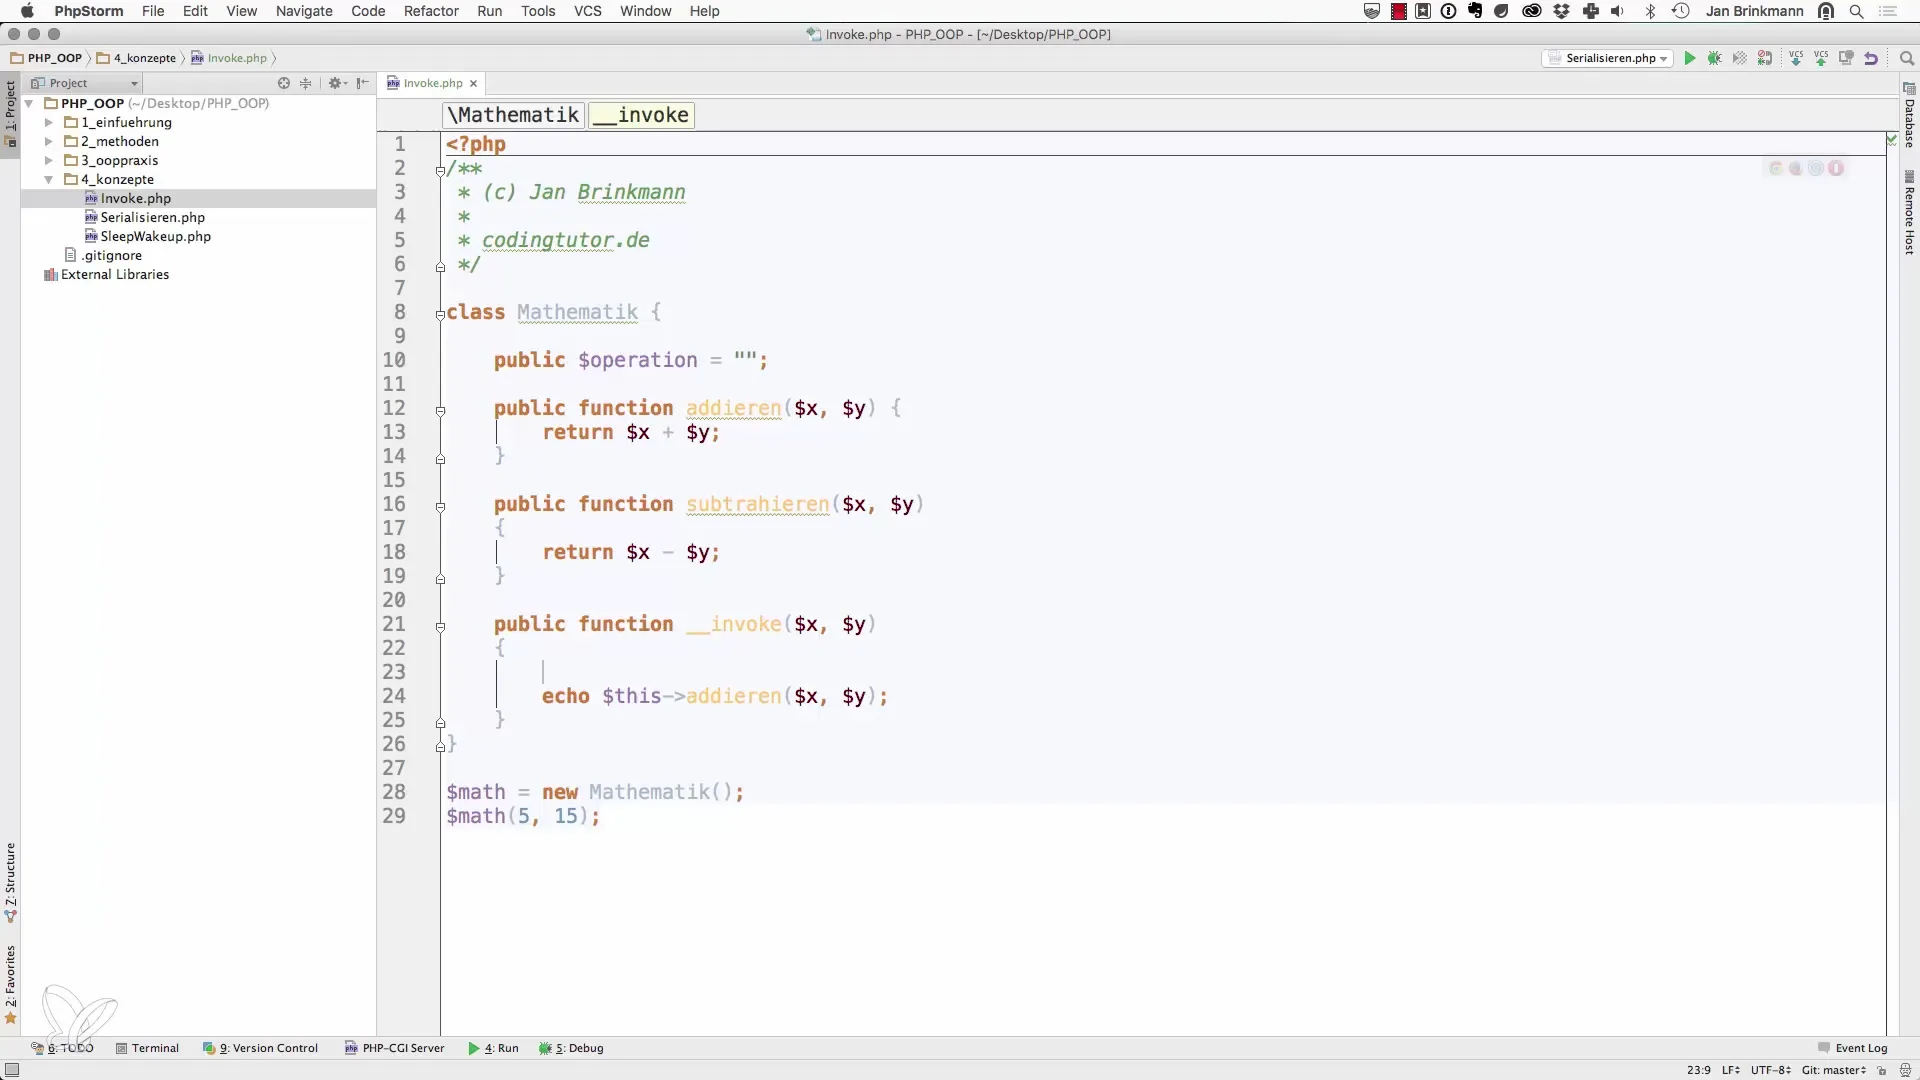Expand the 3_ooppraxis folder
This screenshot has height=1080, width=1920.
click(49, 160)
